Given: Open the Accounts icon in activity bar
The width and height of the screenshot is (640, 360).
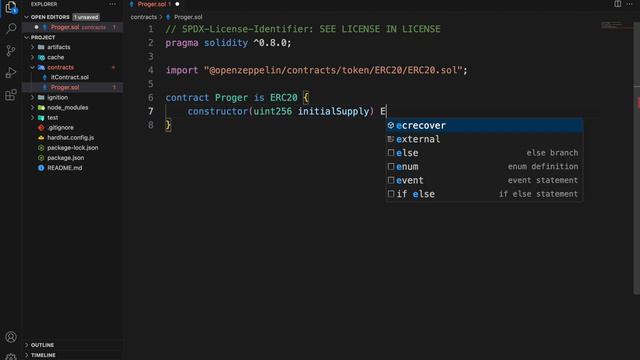Looking at the screenshot, I should coord(11,337).
